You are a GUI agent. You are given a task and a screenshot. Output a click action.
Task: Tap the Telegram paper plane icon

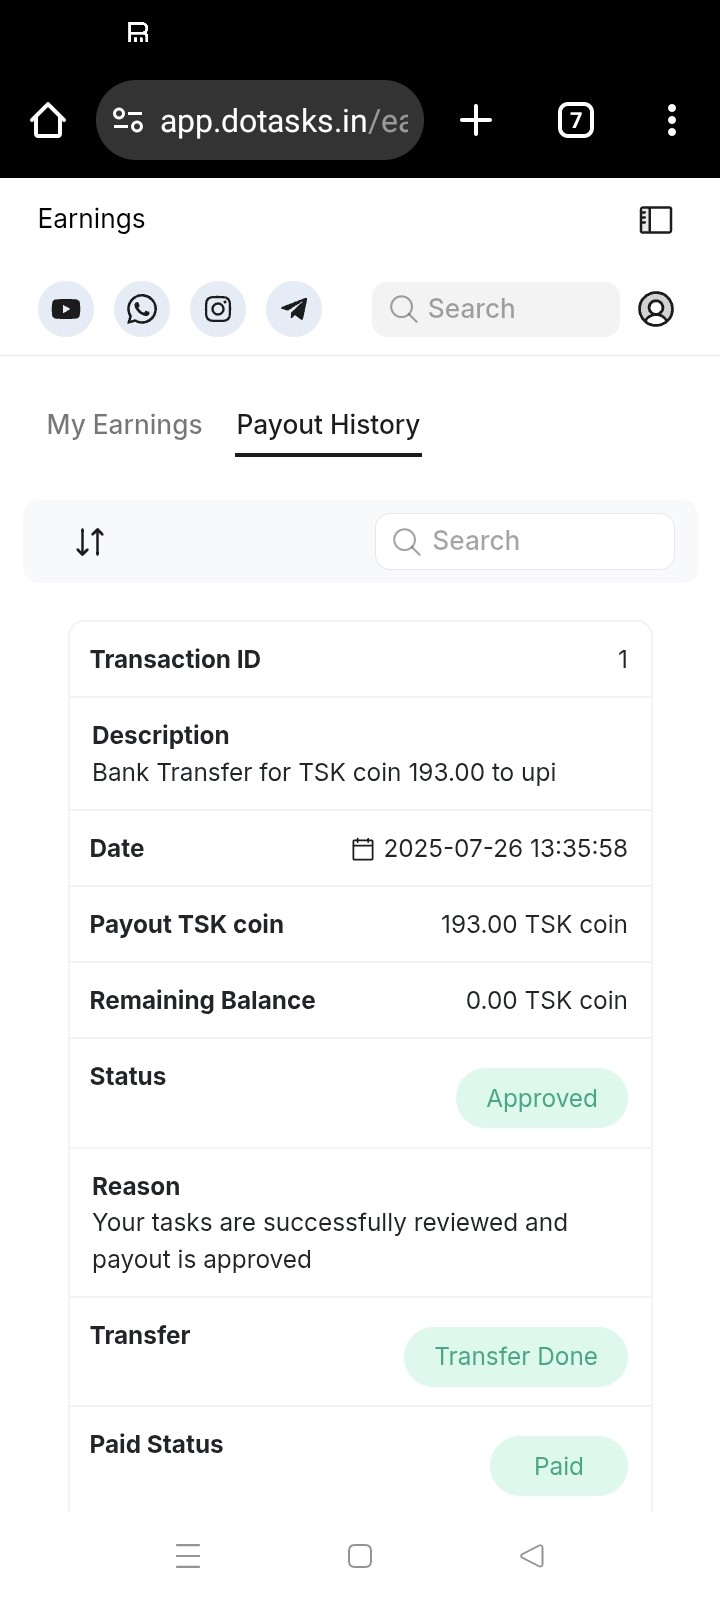tap(294, 309)
